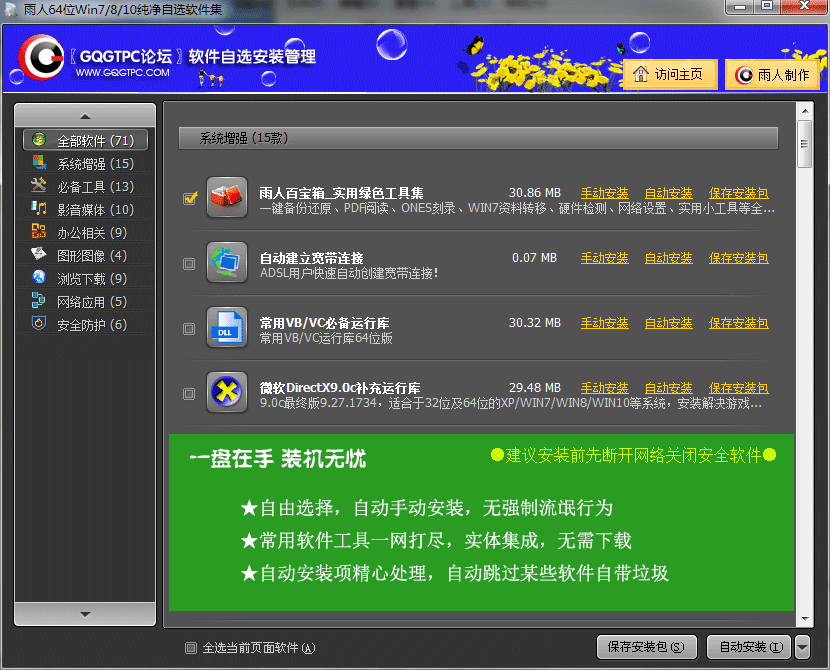Click the bottom 自动安装(I) button
The height and width of the screenshot is (670, 830).
pyautogui.click(x=750, y=647)
